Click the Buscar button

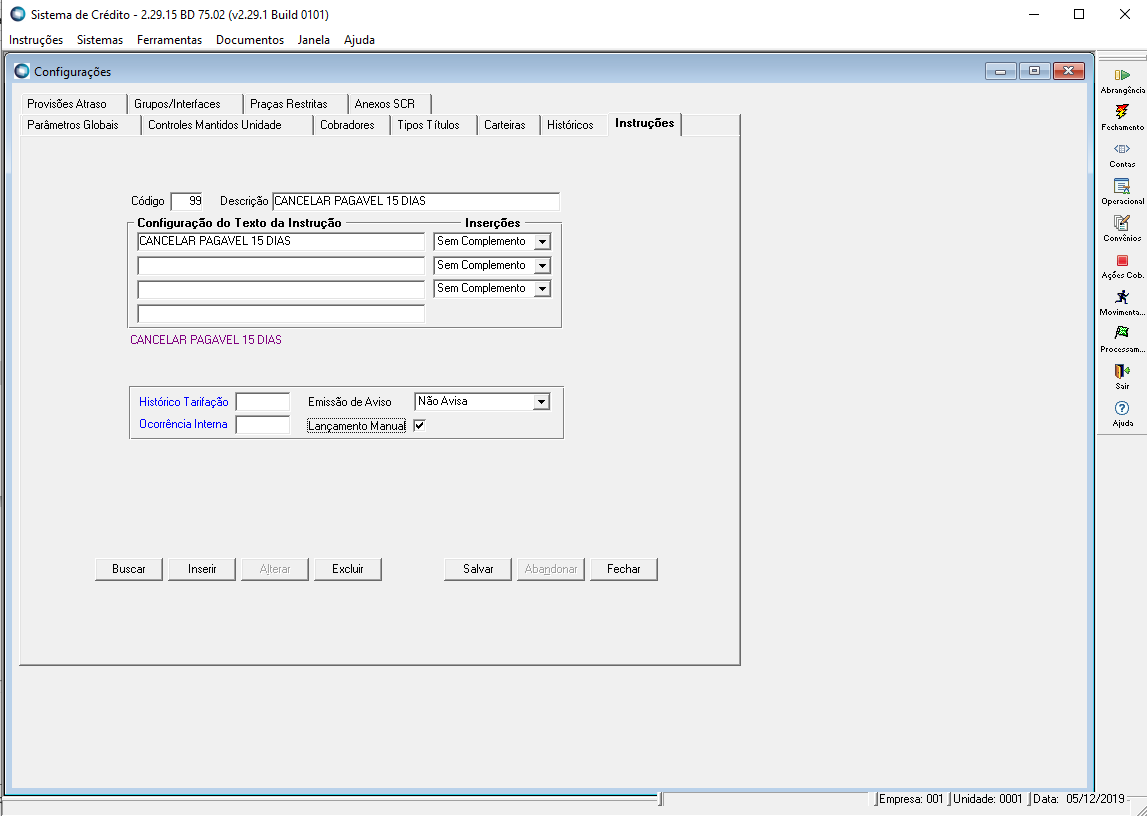pos(129,569)
